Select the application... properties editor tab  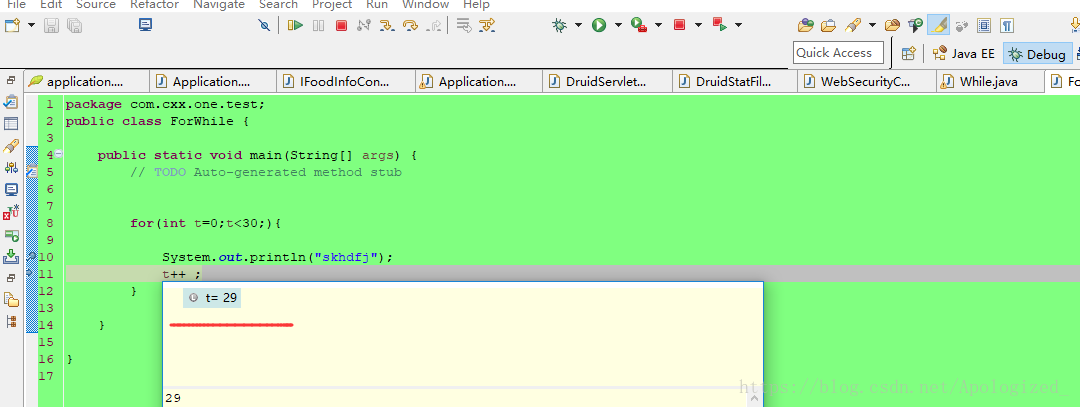(x=85, y=81)
